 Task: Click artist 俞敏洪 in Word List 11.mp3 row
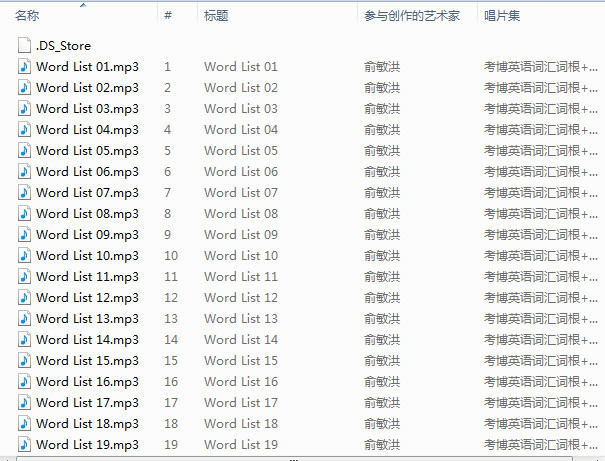click(382, 277)
